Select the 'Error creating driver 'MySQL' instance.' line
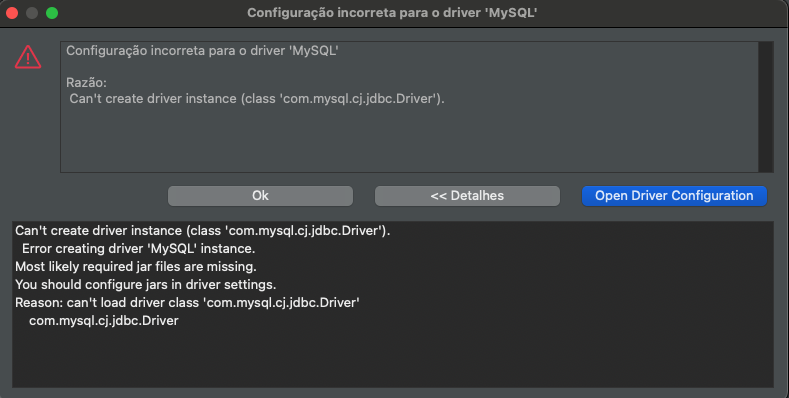Viewport: 789px width, 398px height. 138,249
